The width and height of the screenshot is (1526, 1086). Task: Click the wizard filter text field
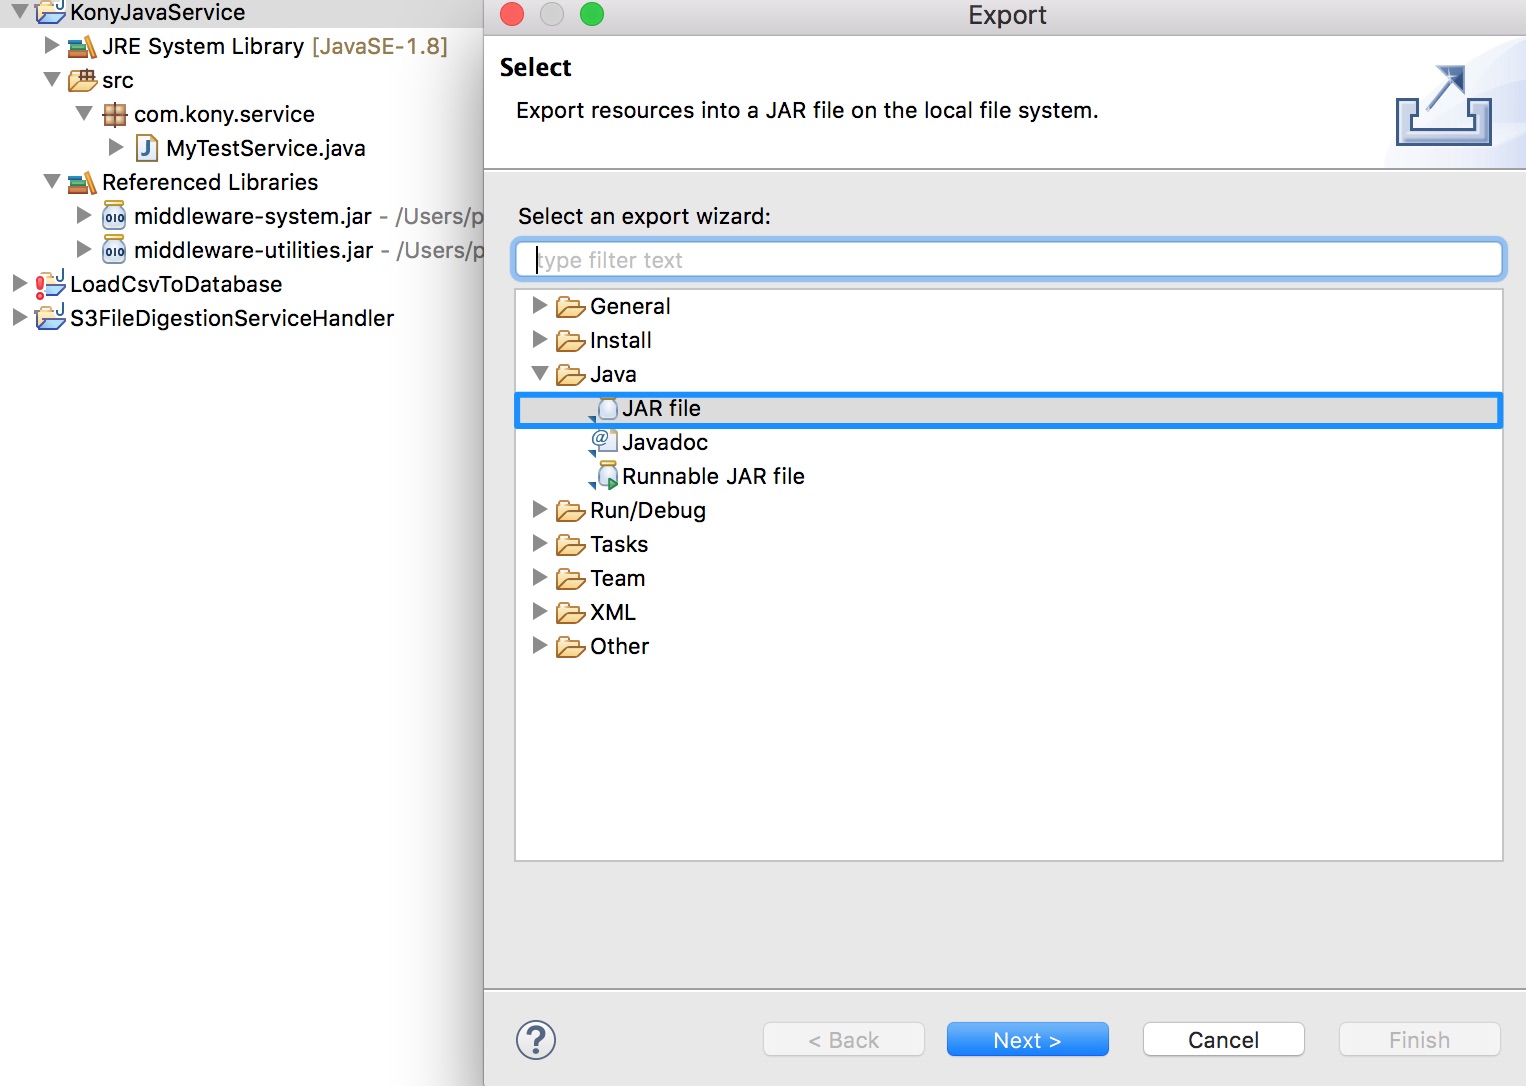tap(1007, 259)
